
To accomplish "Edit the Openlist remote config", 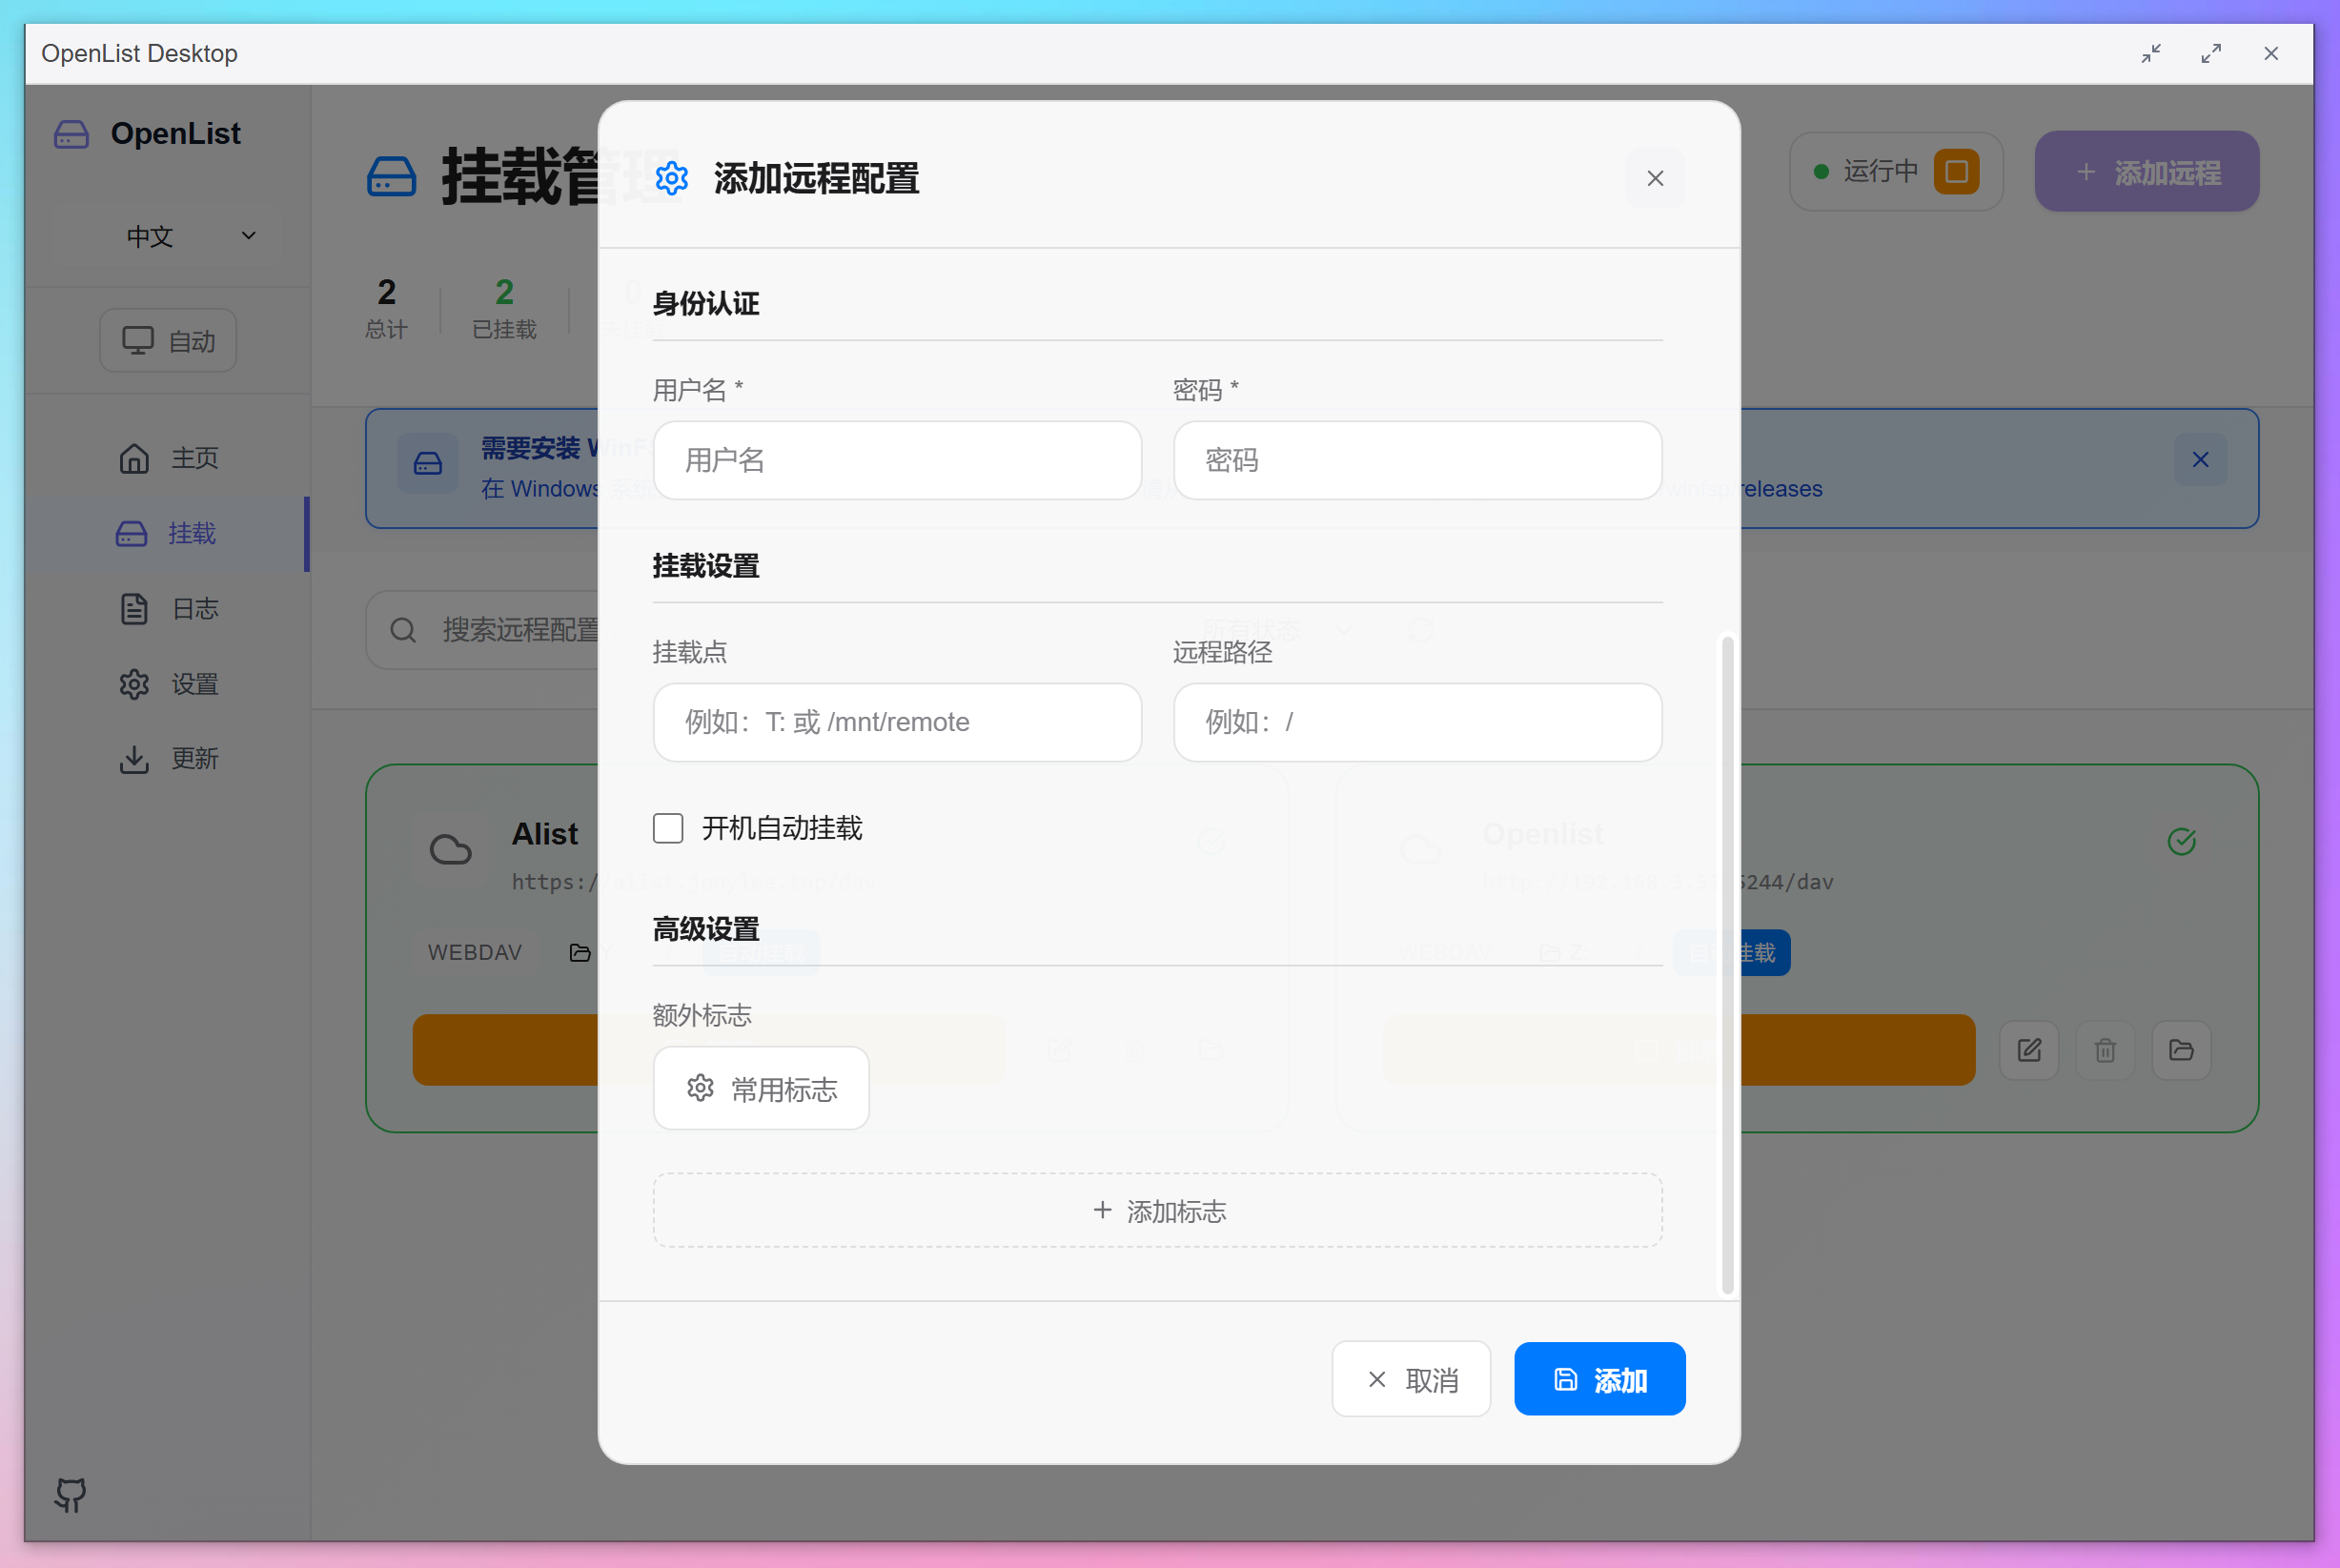I will (x=2029, y=1050).
